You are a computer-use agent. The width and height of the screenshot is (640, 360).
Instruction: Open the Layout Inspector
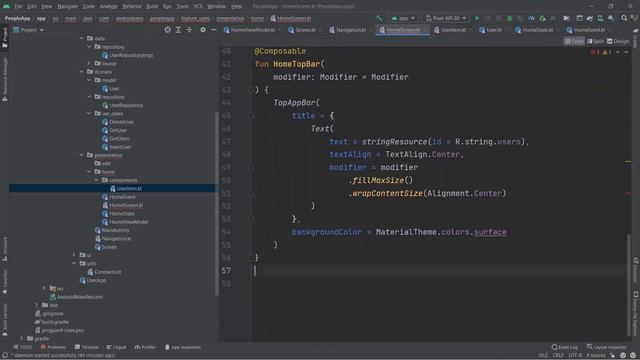tap(607, 347)
